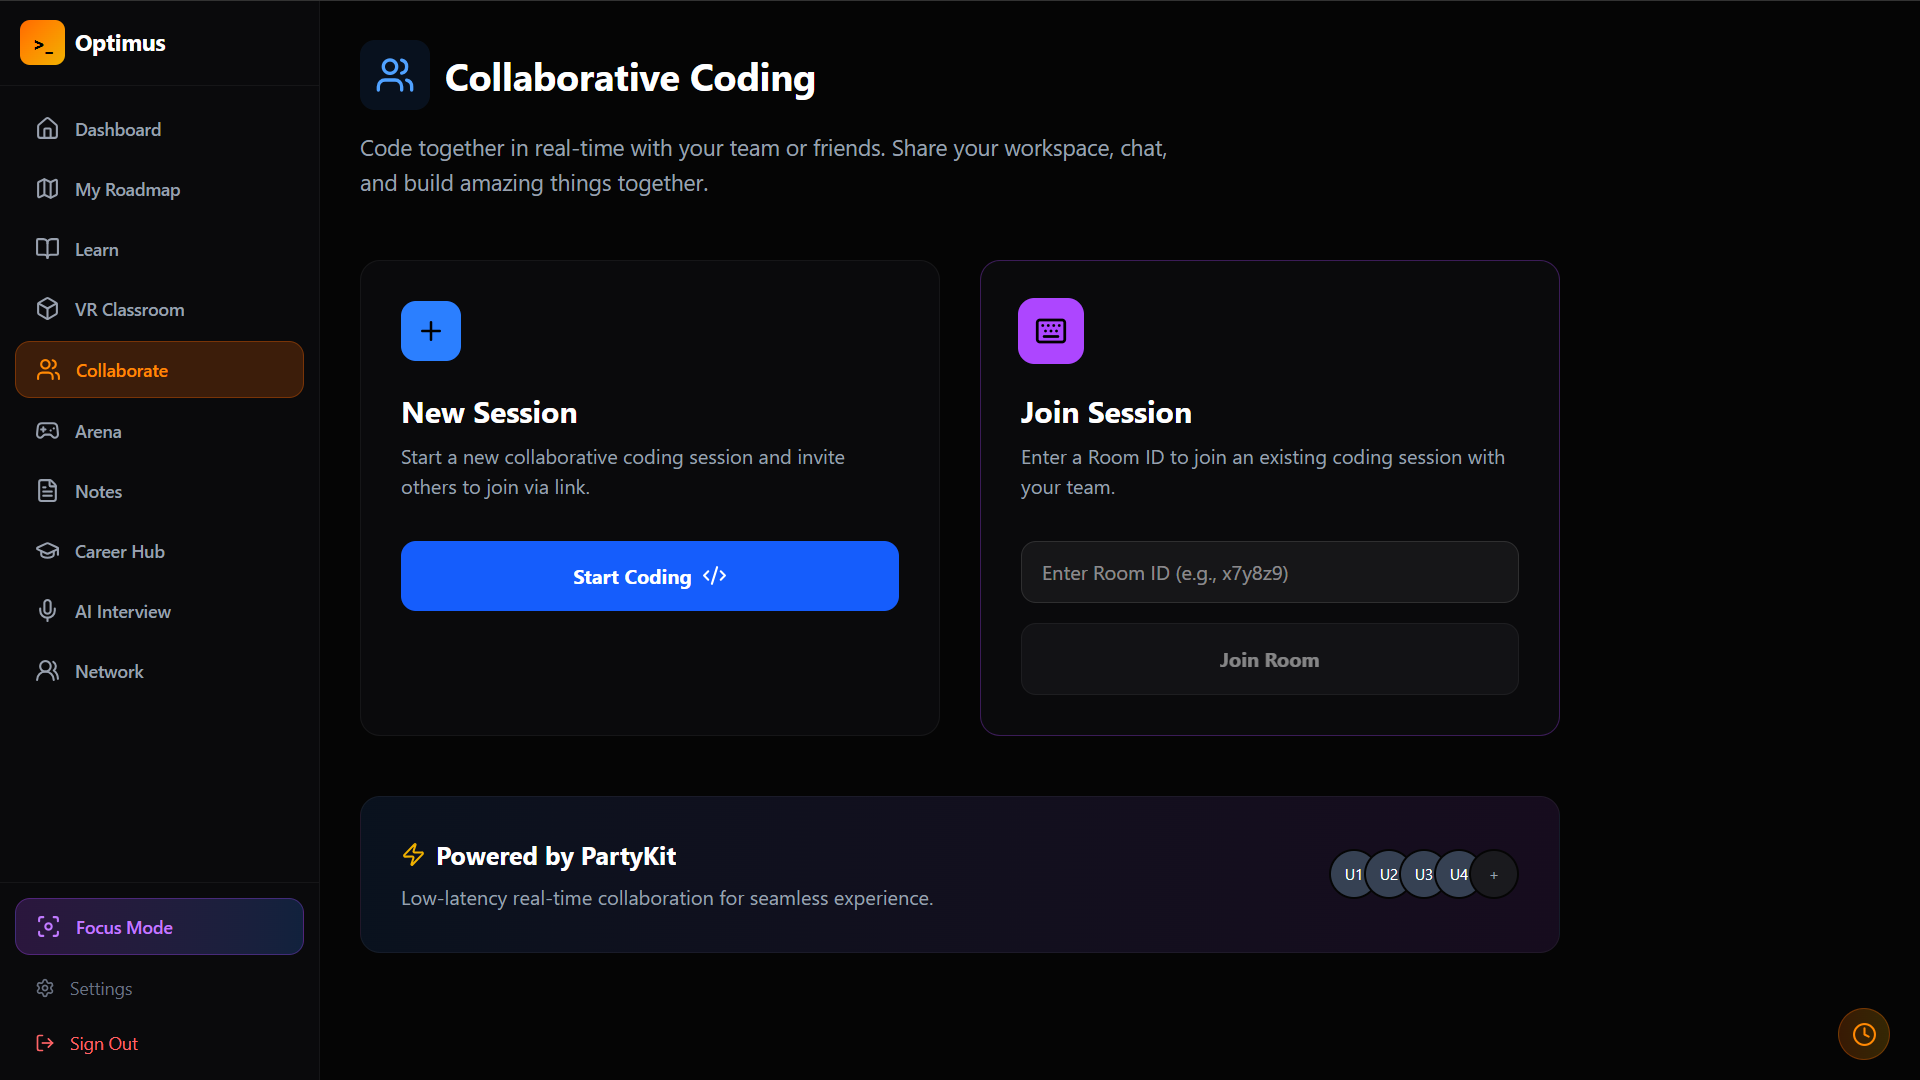This screenshot has width=1920, height=1080.
Task: Navigate to the Arena page
Action: (98, 431)
